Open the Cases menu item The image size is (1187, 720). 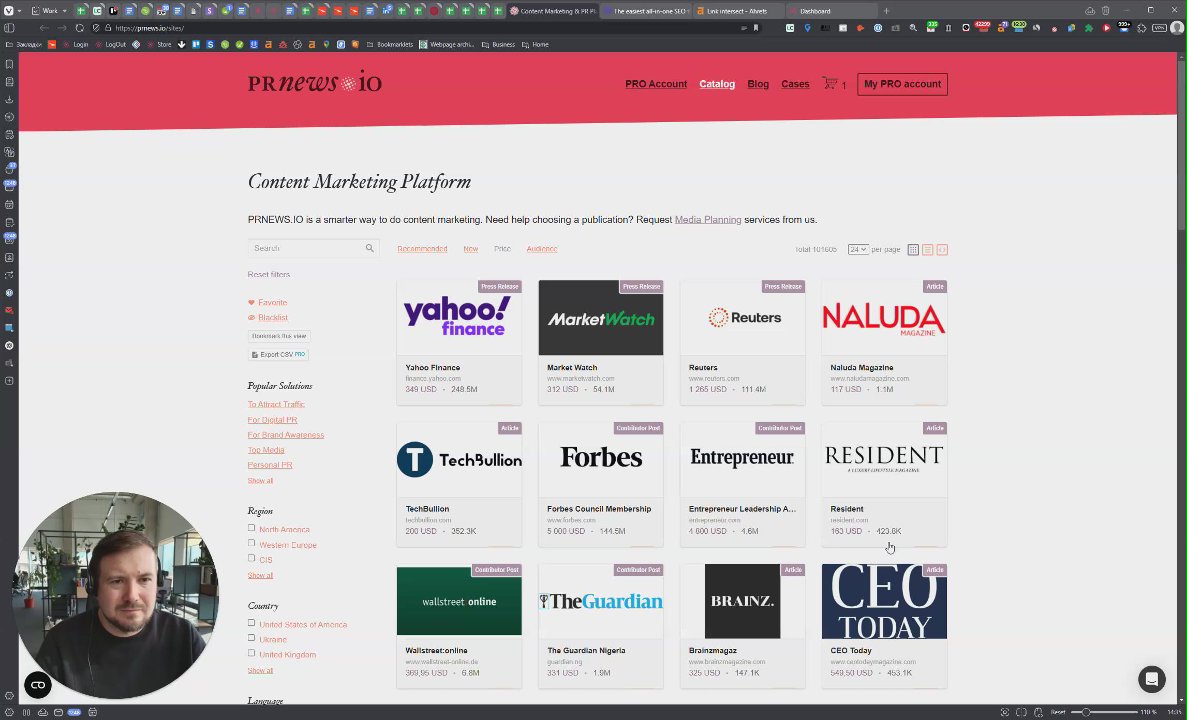pos(795,84)
